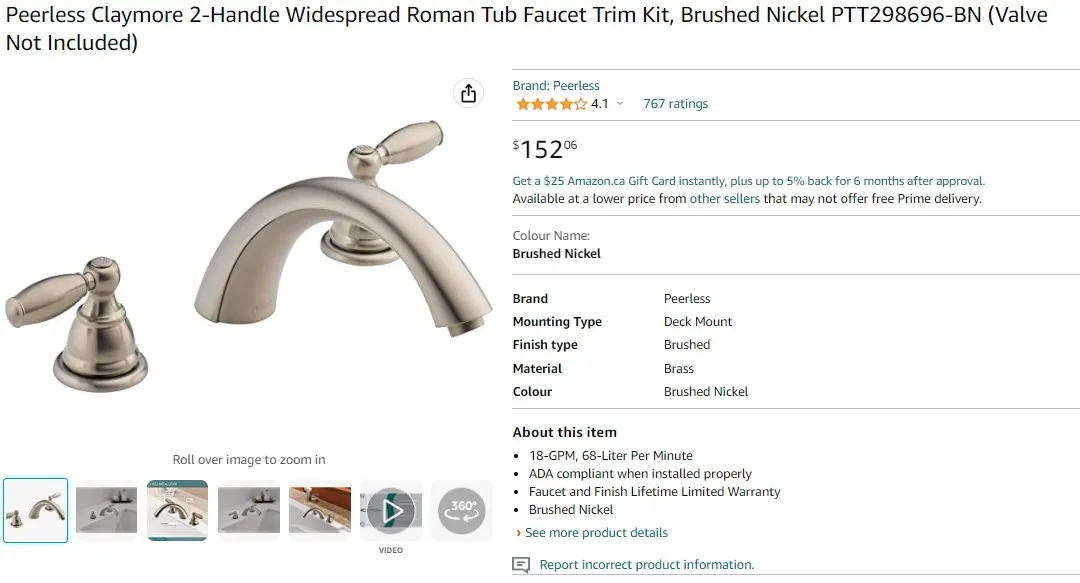Click the speech-bubble report icon at bottom

(521, 565)
